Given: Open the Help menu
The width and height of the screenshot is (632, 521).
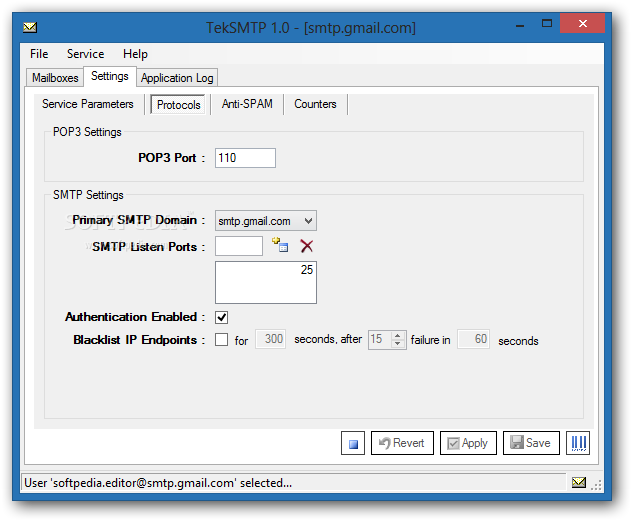Looking at the screenshot, I should tap(135, 54).
